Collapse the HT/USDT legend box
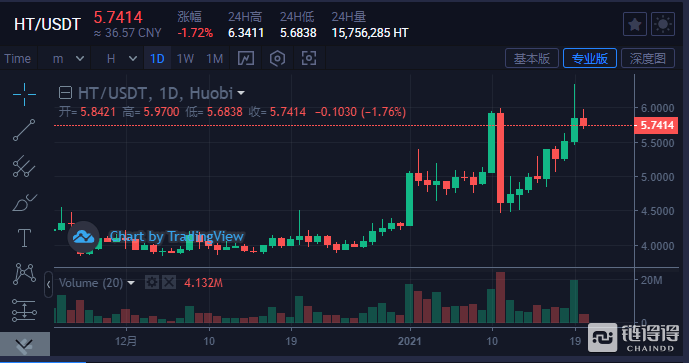 (x=65, y=93)
